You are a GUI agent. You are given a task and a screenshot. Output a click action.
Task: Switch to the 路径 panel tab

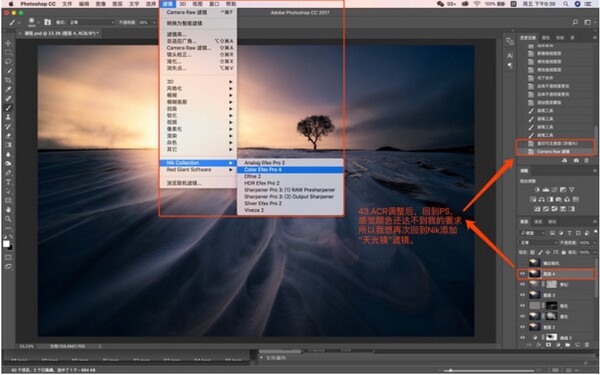552,222
